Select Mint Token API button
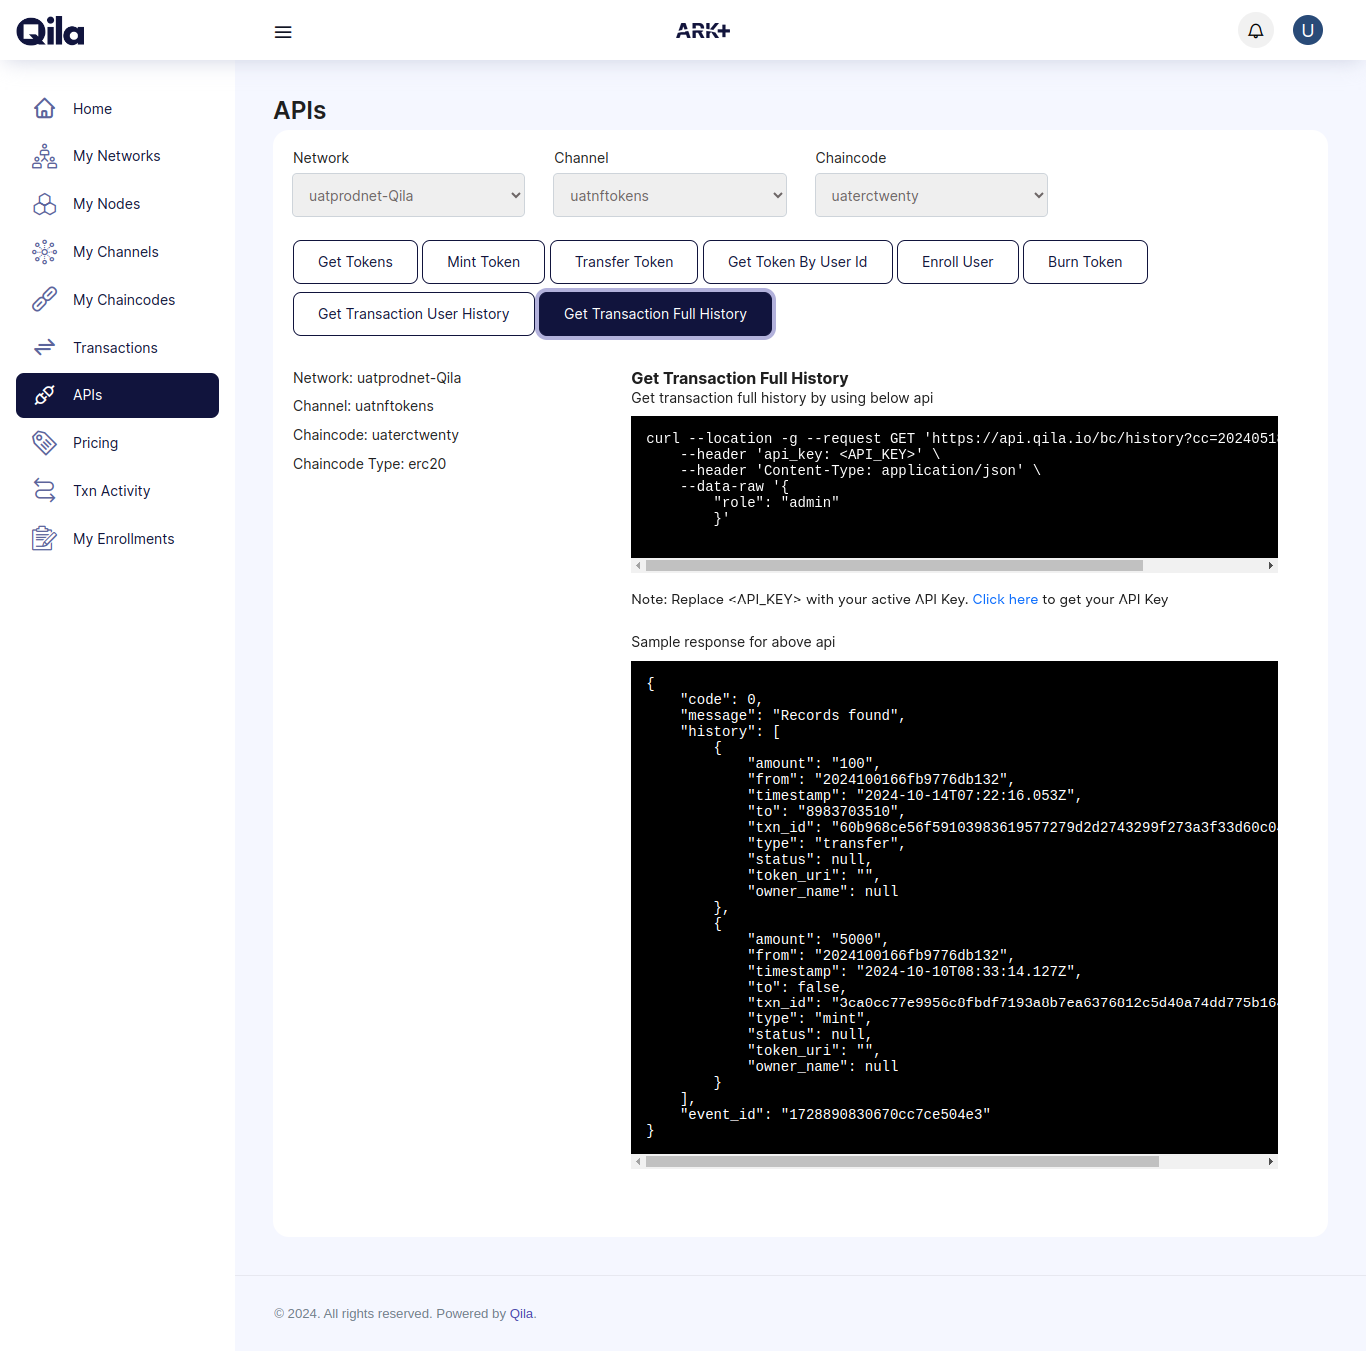This screenshot has width=1366, height=1353. click(x=483, y=262)
